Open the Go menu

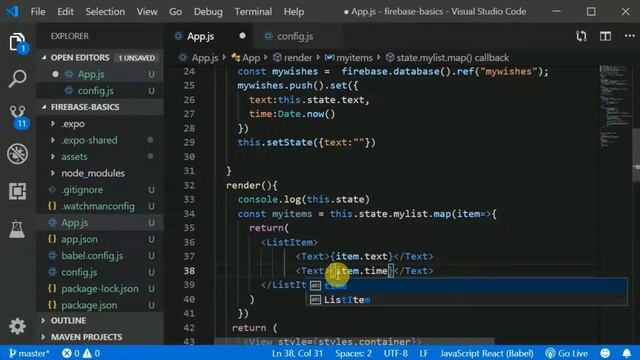tap(176, 11)
